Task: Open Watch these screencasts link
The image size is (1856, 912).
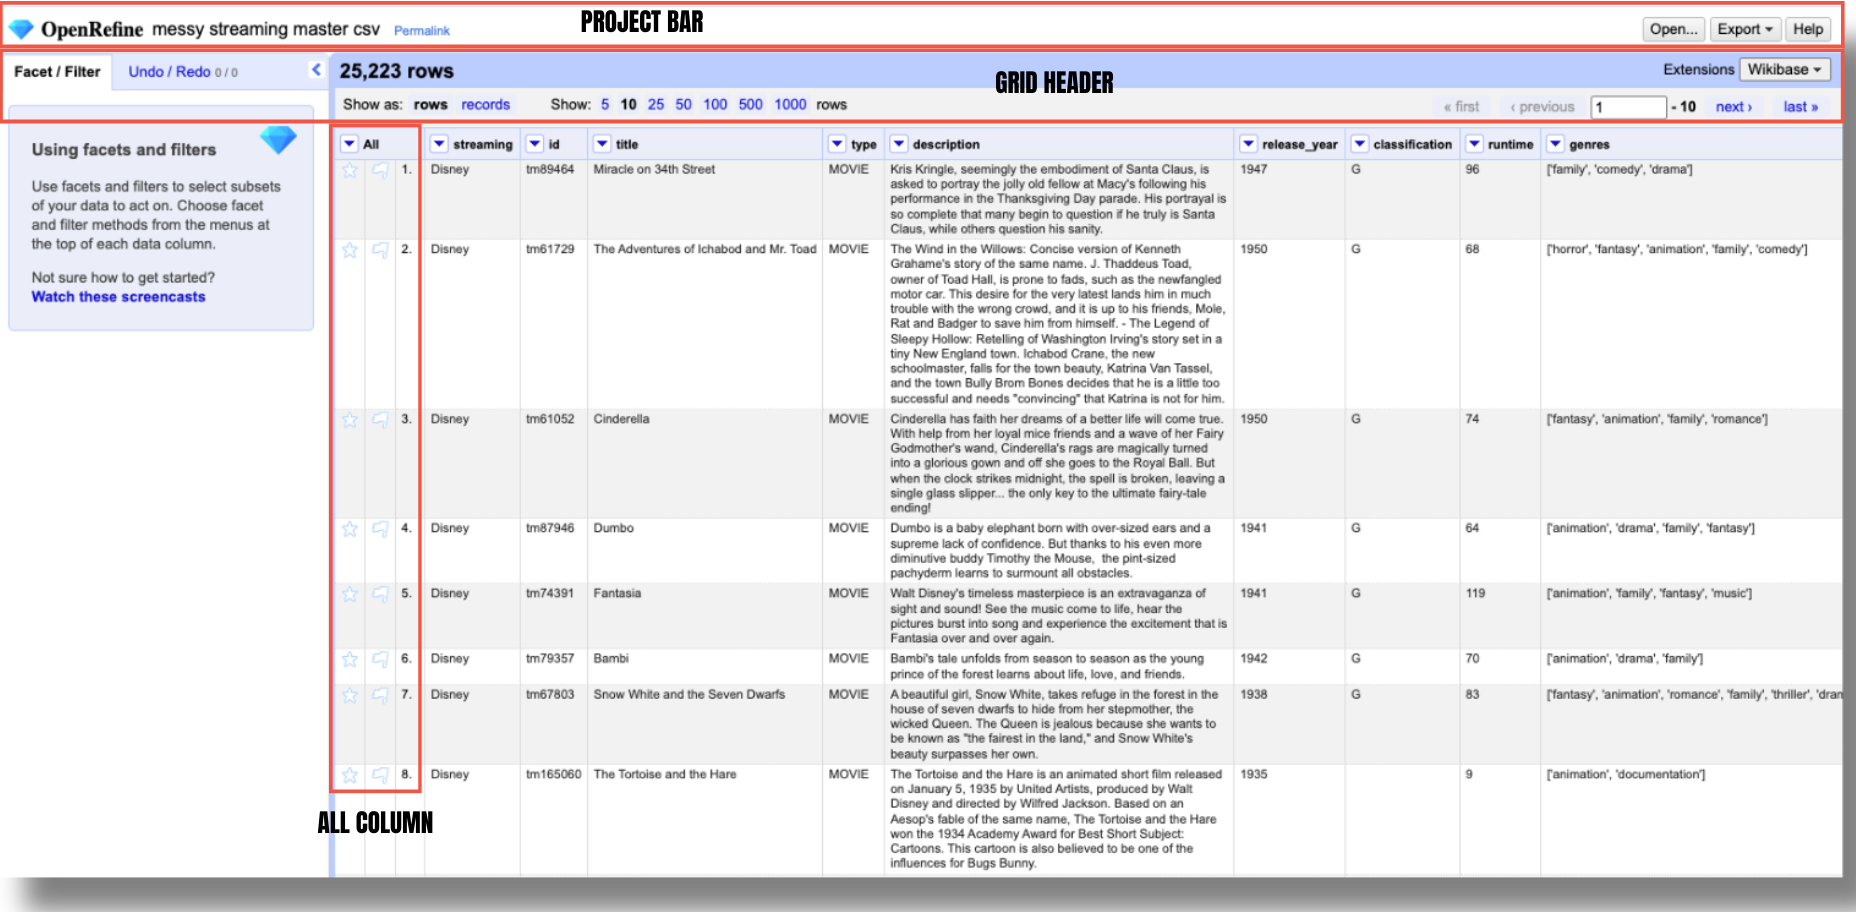Action: (118, 297)
